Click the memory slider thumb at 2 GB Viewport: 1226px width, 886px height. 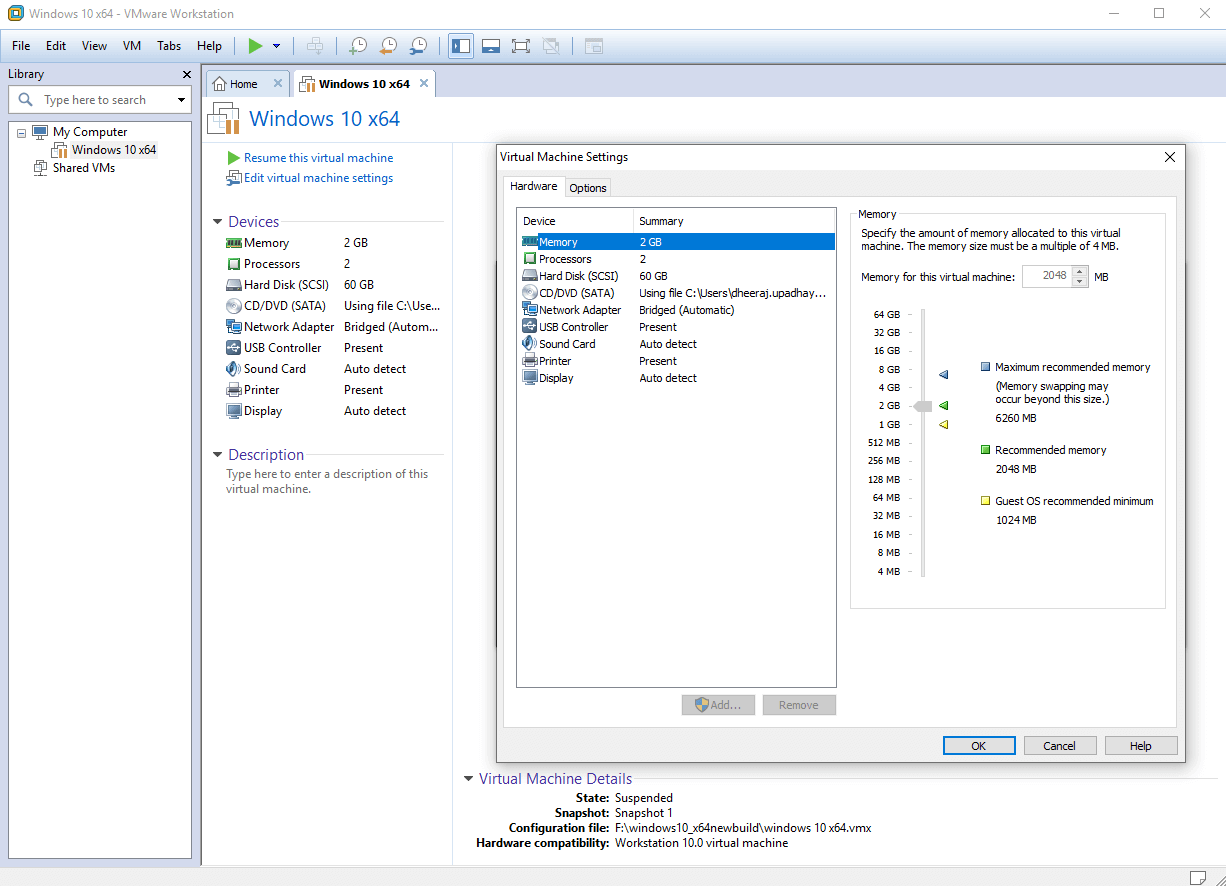coord(923,406)
